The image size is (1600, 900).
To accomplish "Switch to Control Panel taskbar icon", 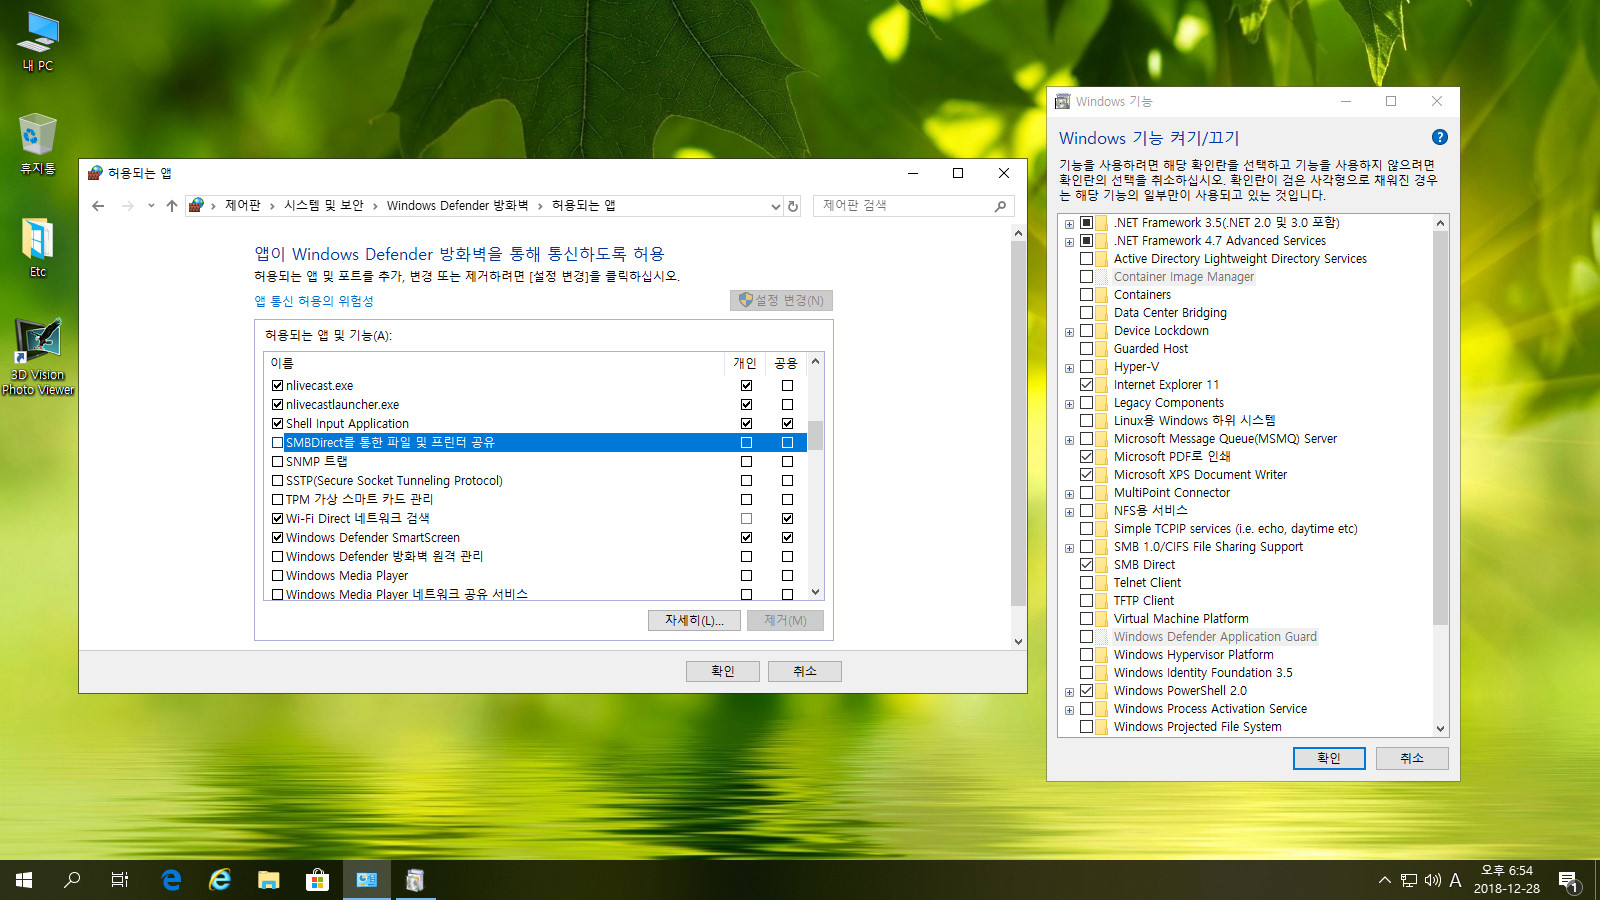I will point(366,880).
